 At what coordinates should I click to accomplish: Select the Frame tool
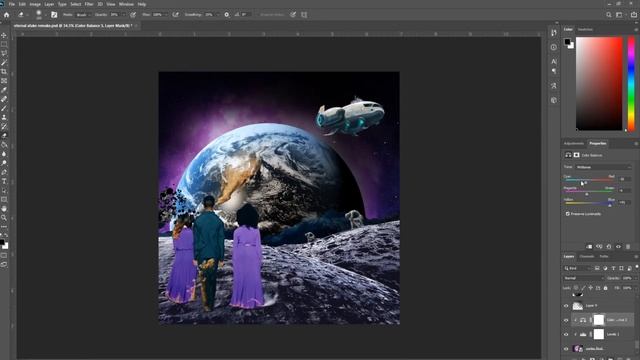pyautogui.click(x=4, y=81)
